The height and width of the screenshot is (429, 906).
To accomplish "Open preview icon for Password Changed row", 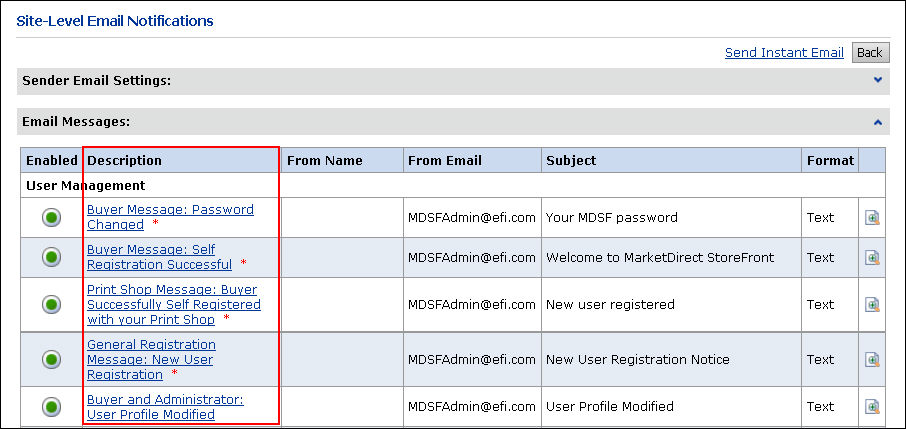I will tap(872, 218).
